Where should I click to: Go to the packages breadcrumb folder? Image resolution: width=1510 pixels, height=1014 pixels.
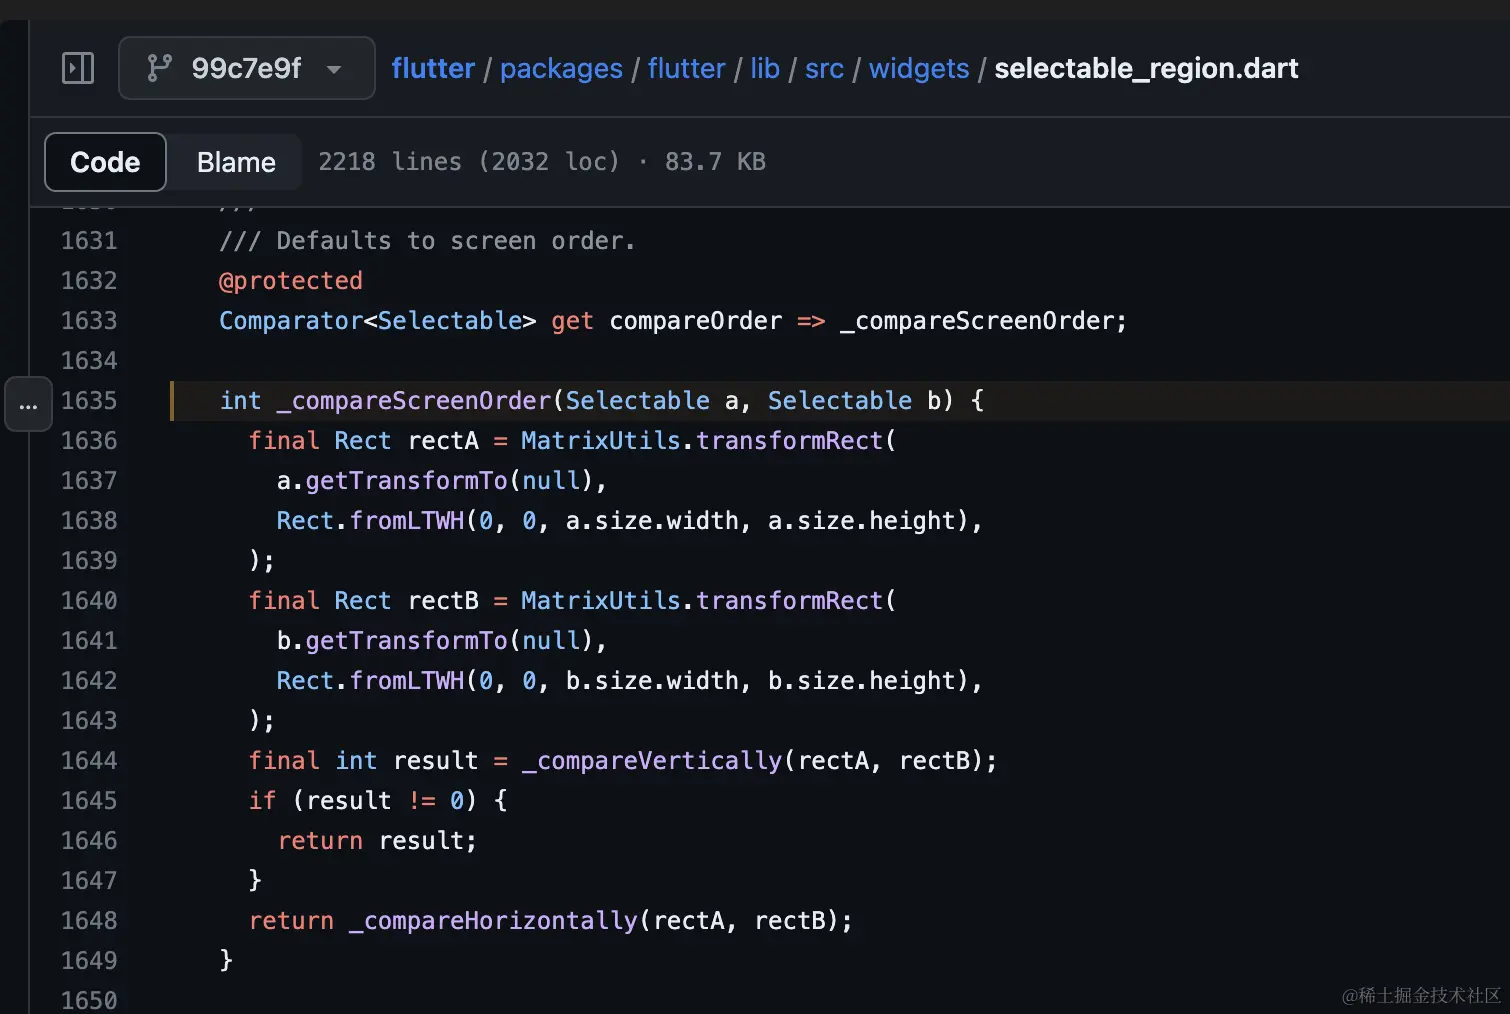[561, 68]
